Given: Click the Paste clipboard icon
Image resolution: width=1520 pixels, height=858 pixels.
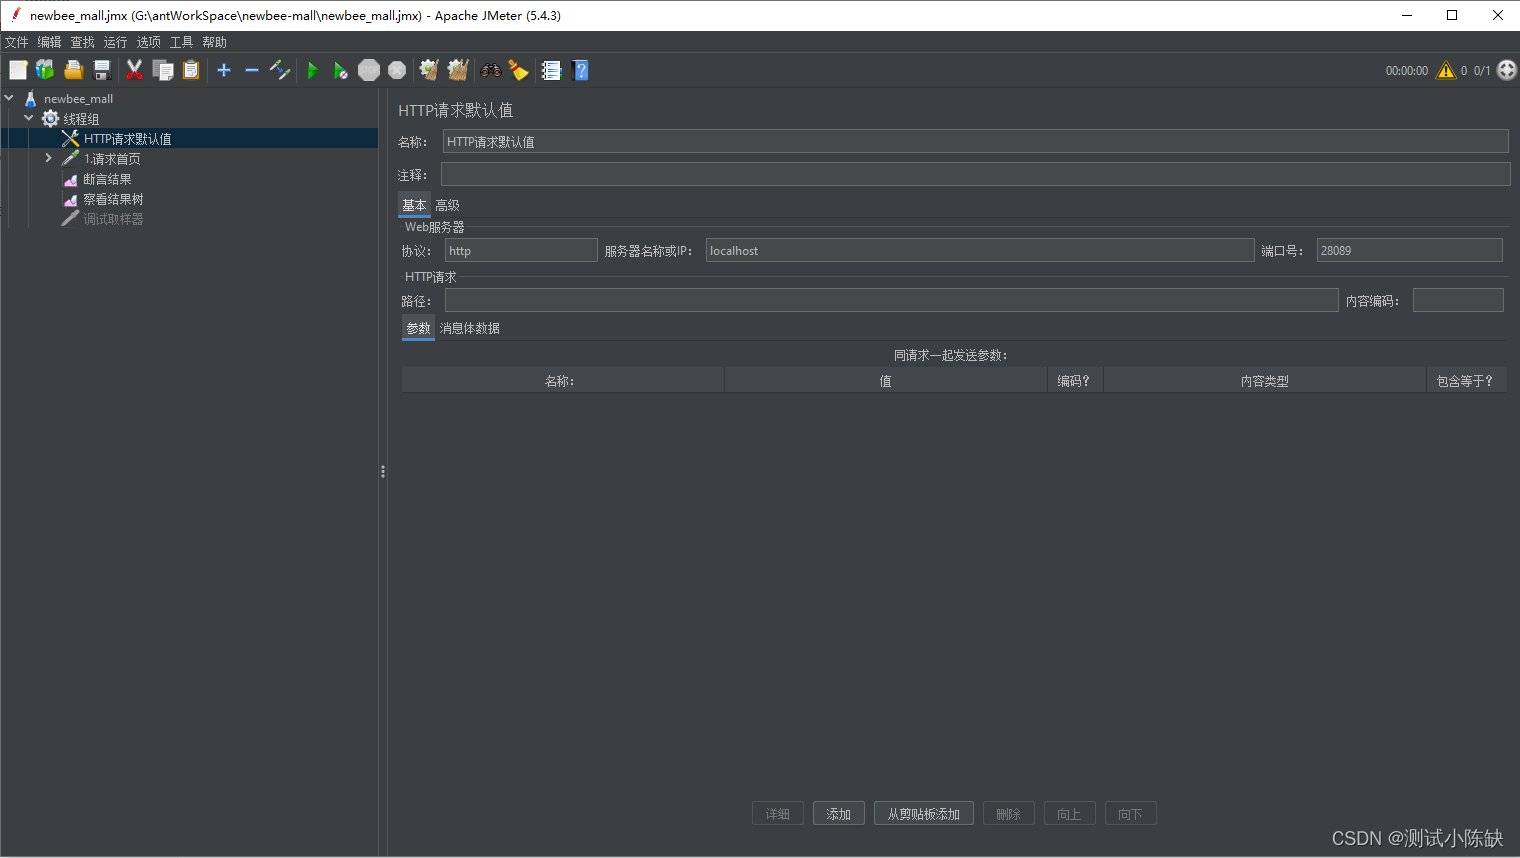Looking at the screenshot, I should click(191, 70).
